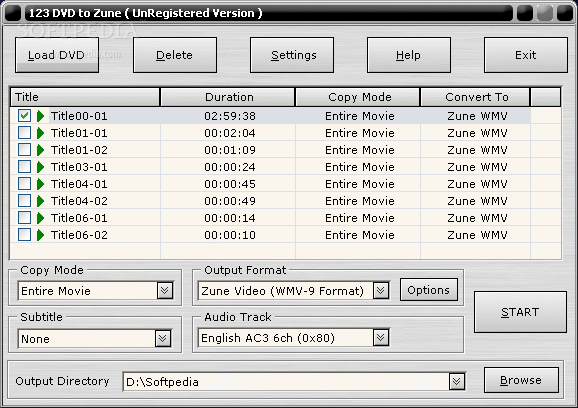Screen dimensions: 578x408
Task: Open the Settings dialog
Action: [292, 55]
